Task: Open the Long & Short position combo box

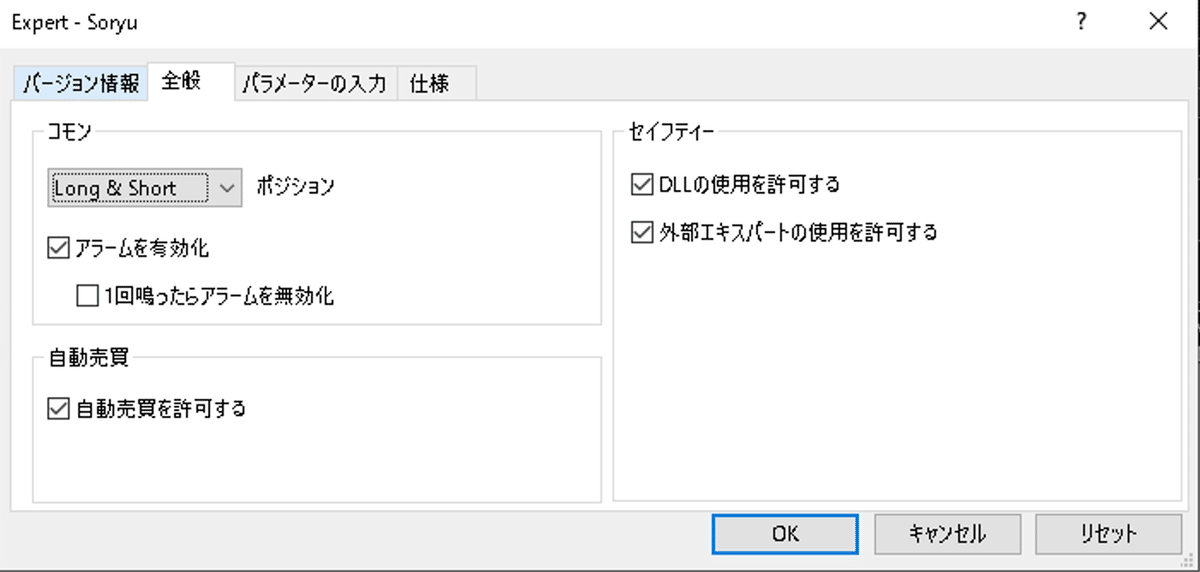Action: 130,187
